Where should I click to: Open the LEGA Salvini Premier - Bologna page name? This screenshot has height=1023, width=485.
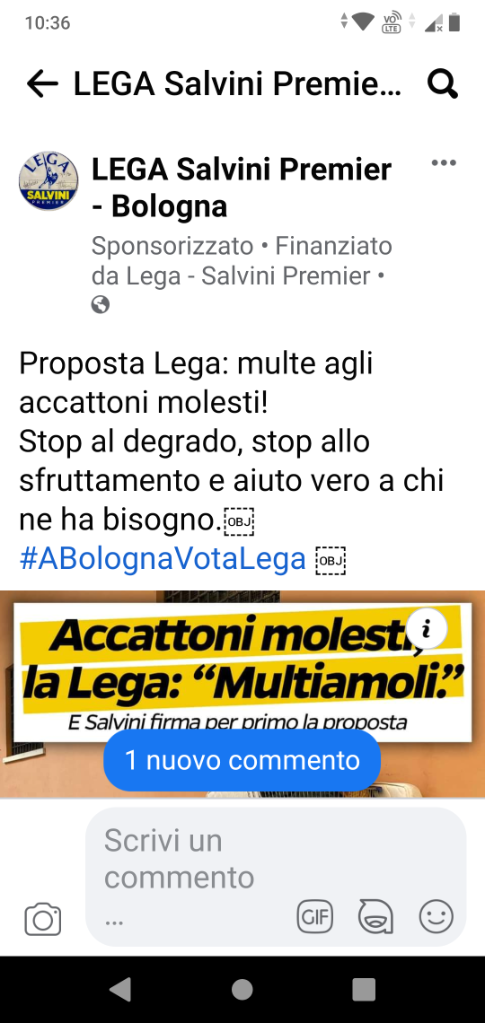point(242,188)
